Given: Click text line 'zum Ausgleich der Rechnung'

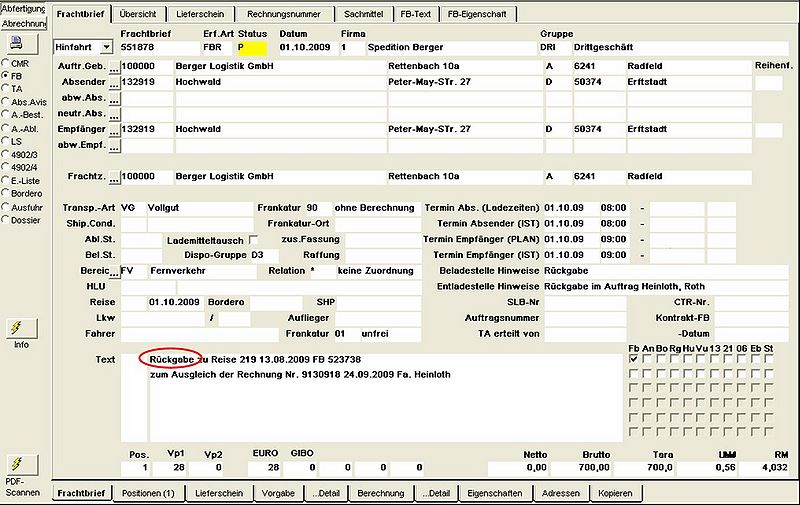Looking at the screenshot, I should click(300, 375).
